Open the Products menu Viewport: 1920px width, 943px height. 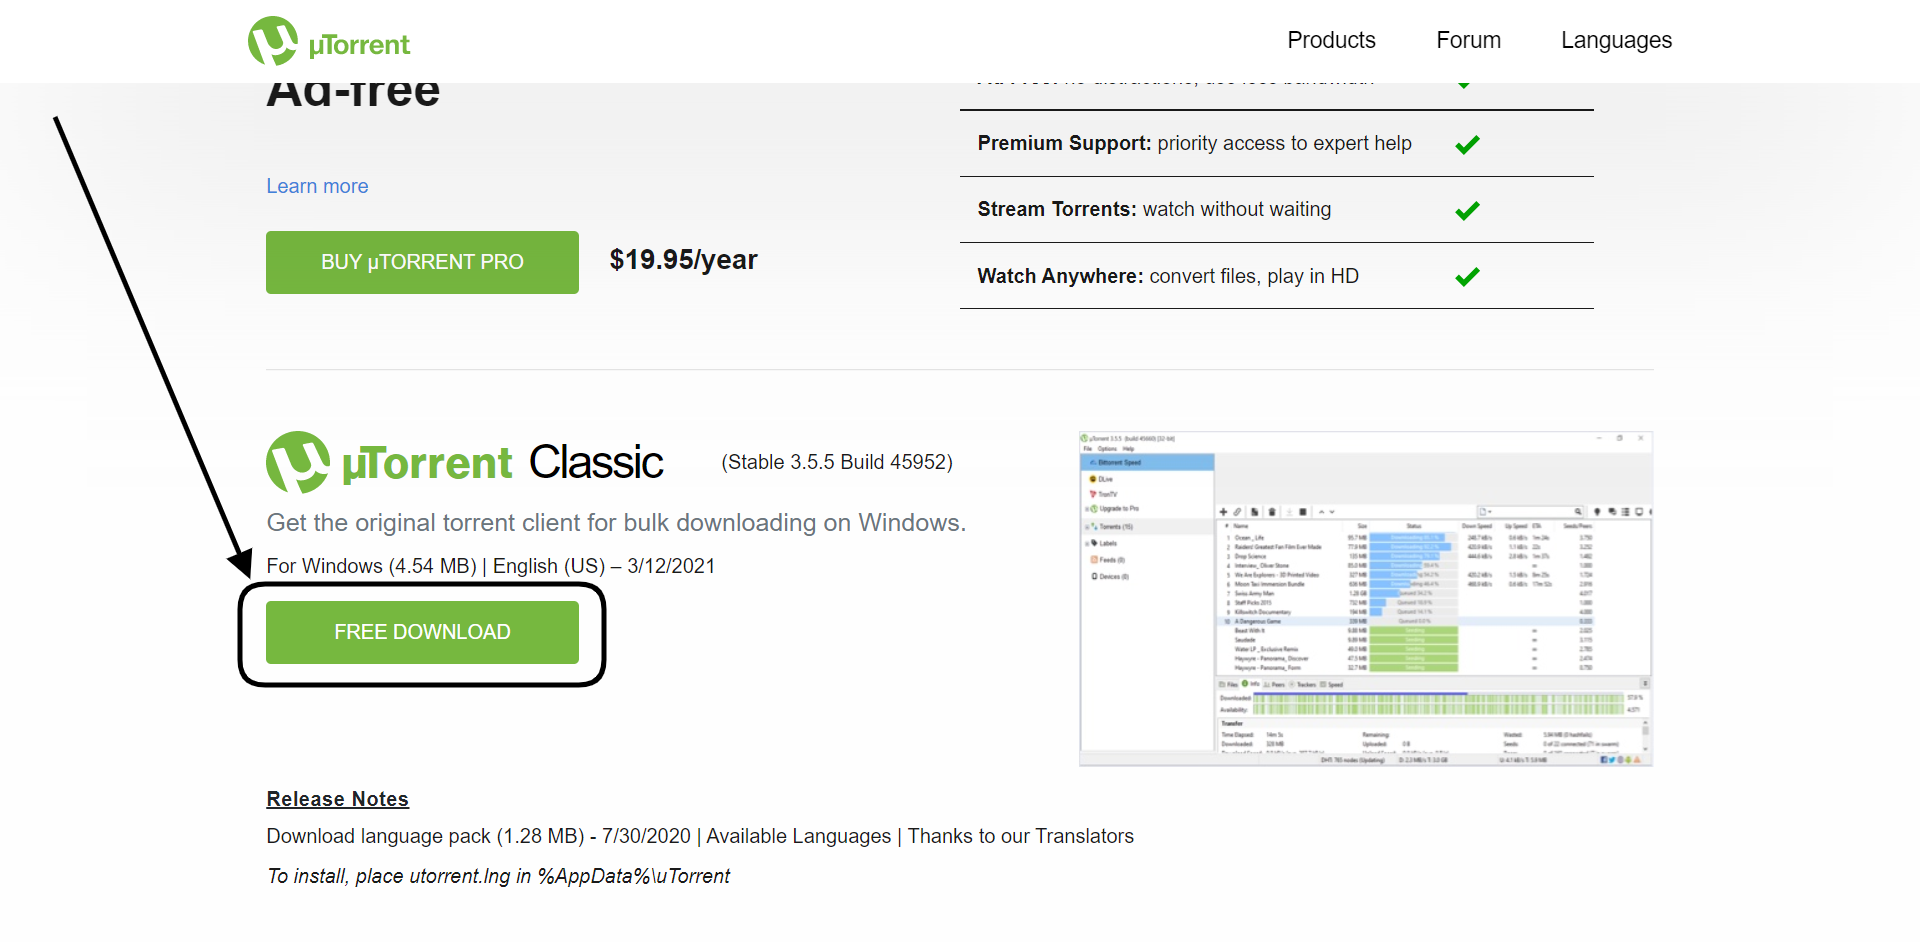coord(1331,40)
